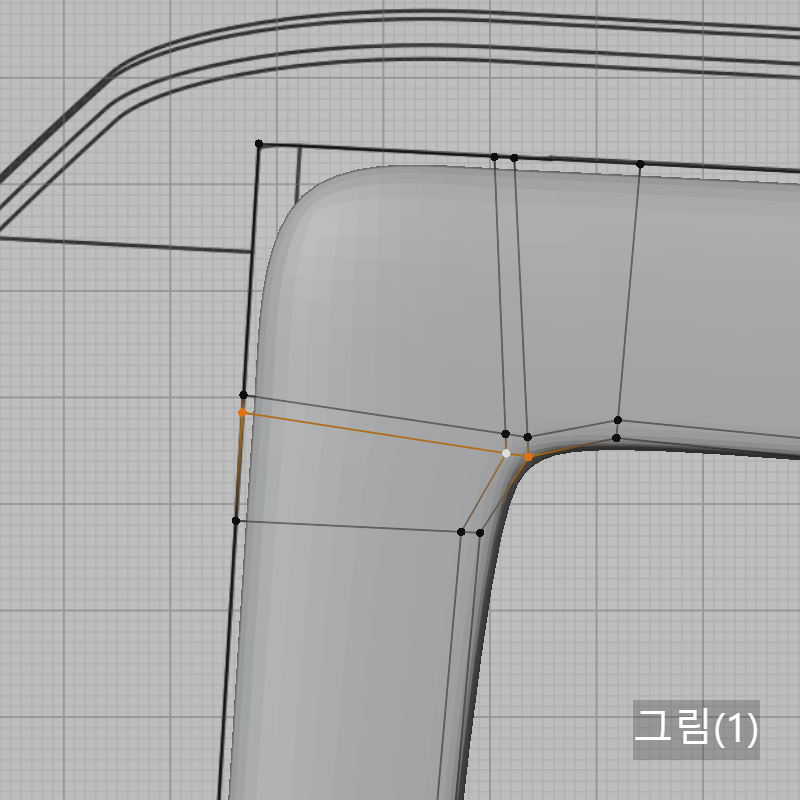
Task: Select the orange vertex right beside the white vertex
Action: 528,457
